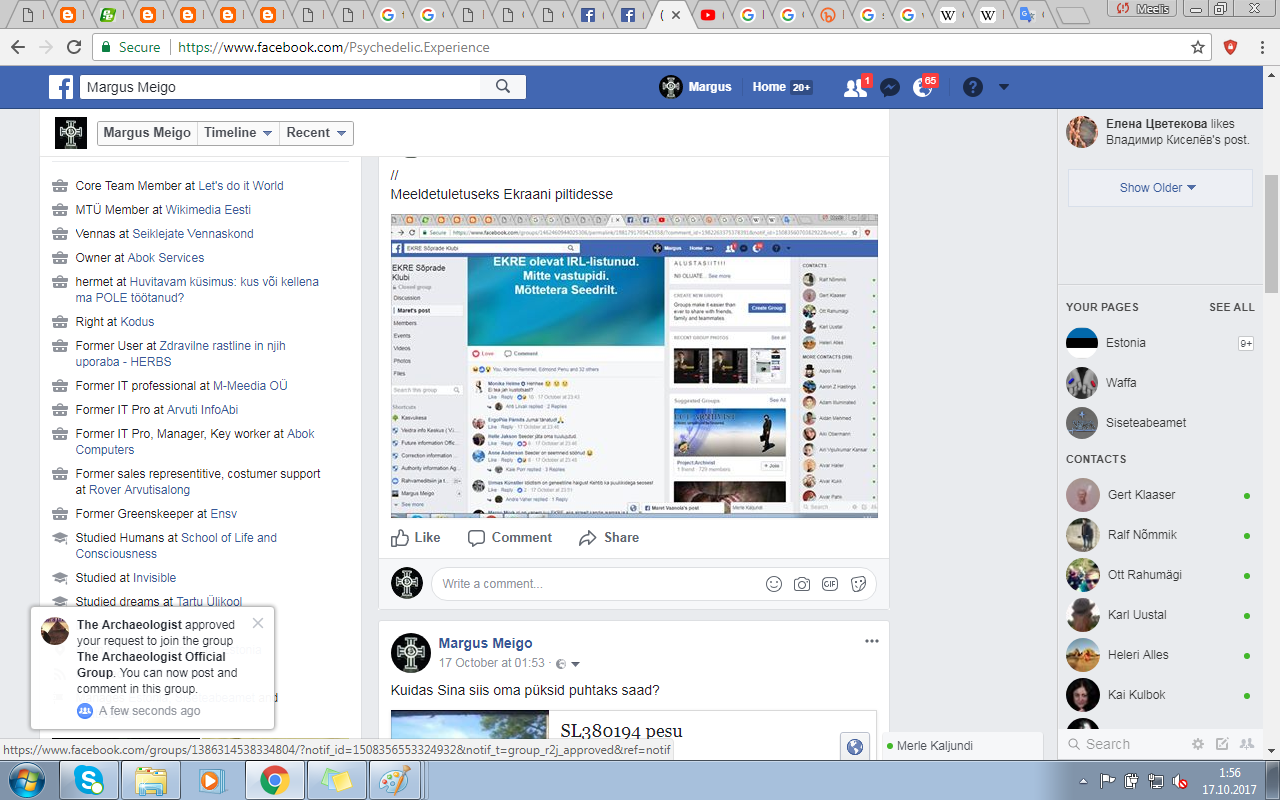Add a GIF to the comment
Viewport: 1280px width, 800px height.
829,584
